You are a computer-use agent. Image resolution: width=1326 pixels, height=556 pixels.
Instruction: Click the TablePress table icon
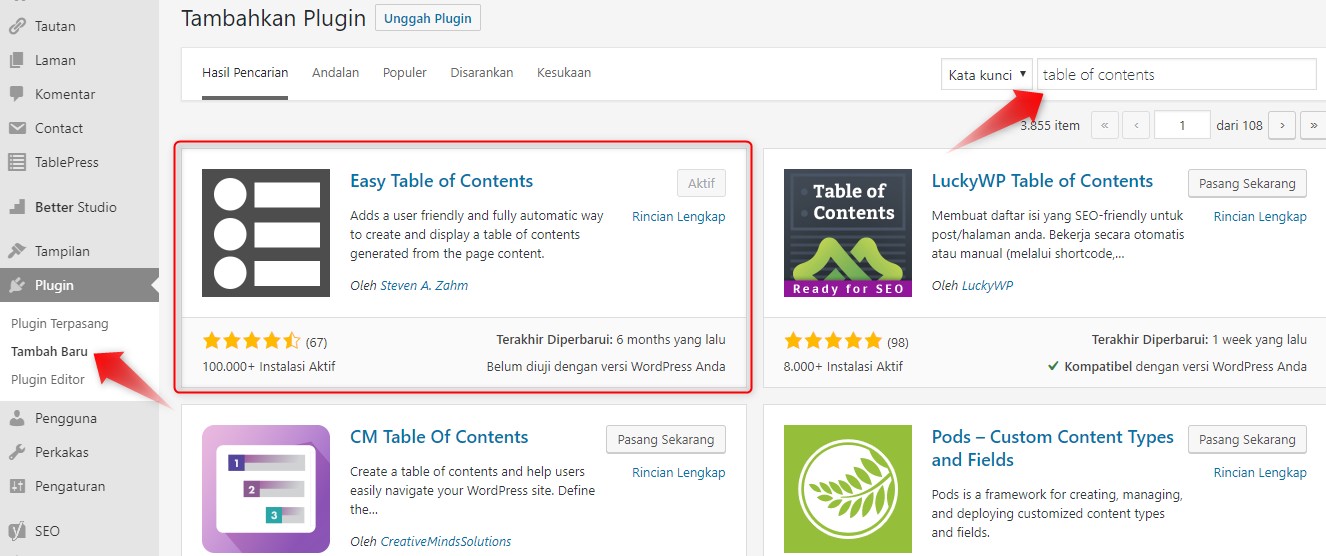click(x=17, y=162)
